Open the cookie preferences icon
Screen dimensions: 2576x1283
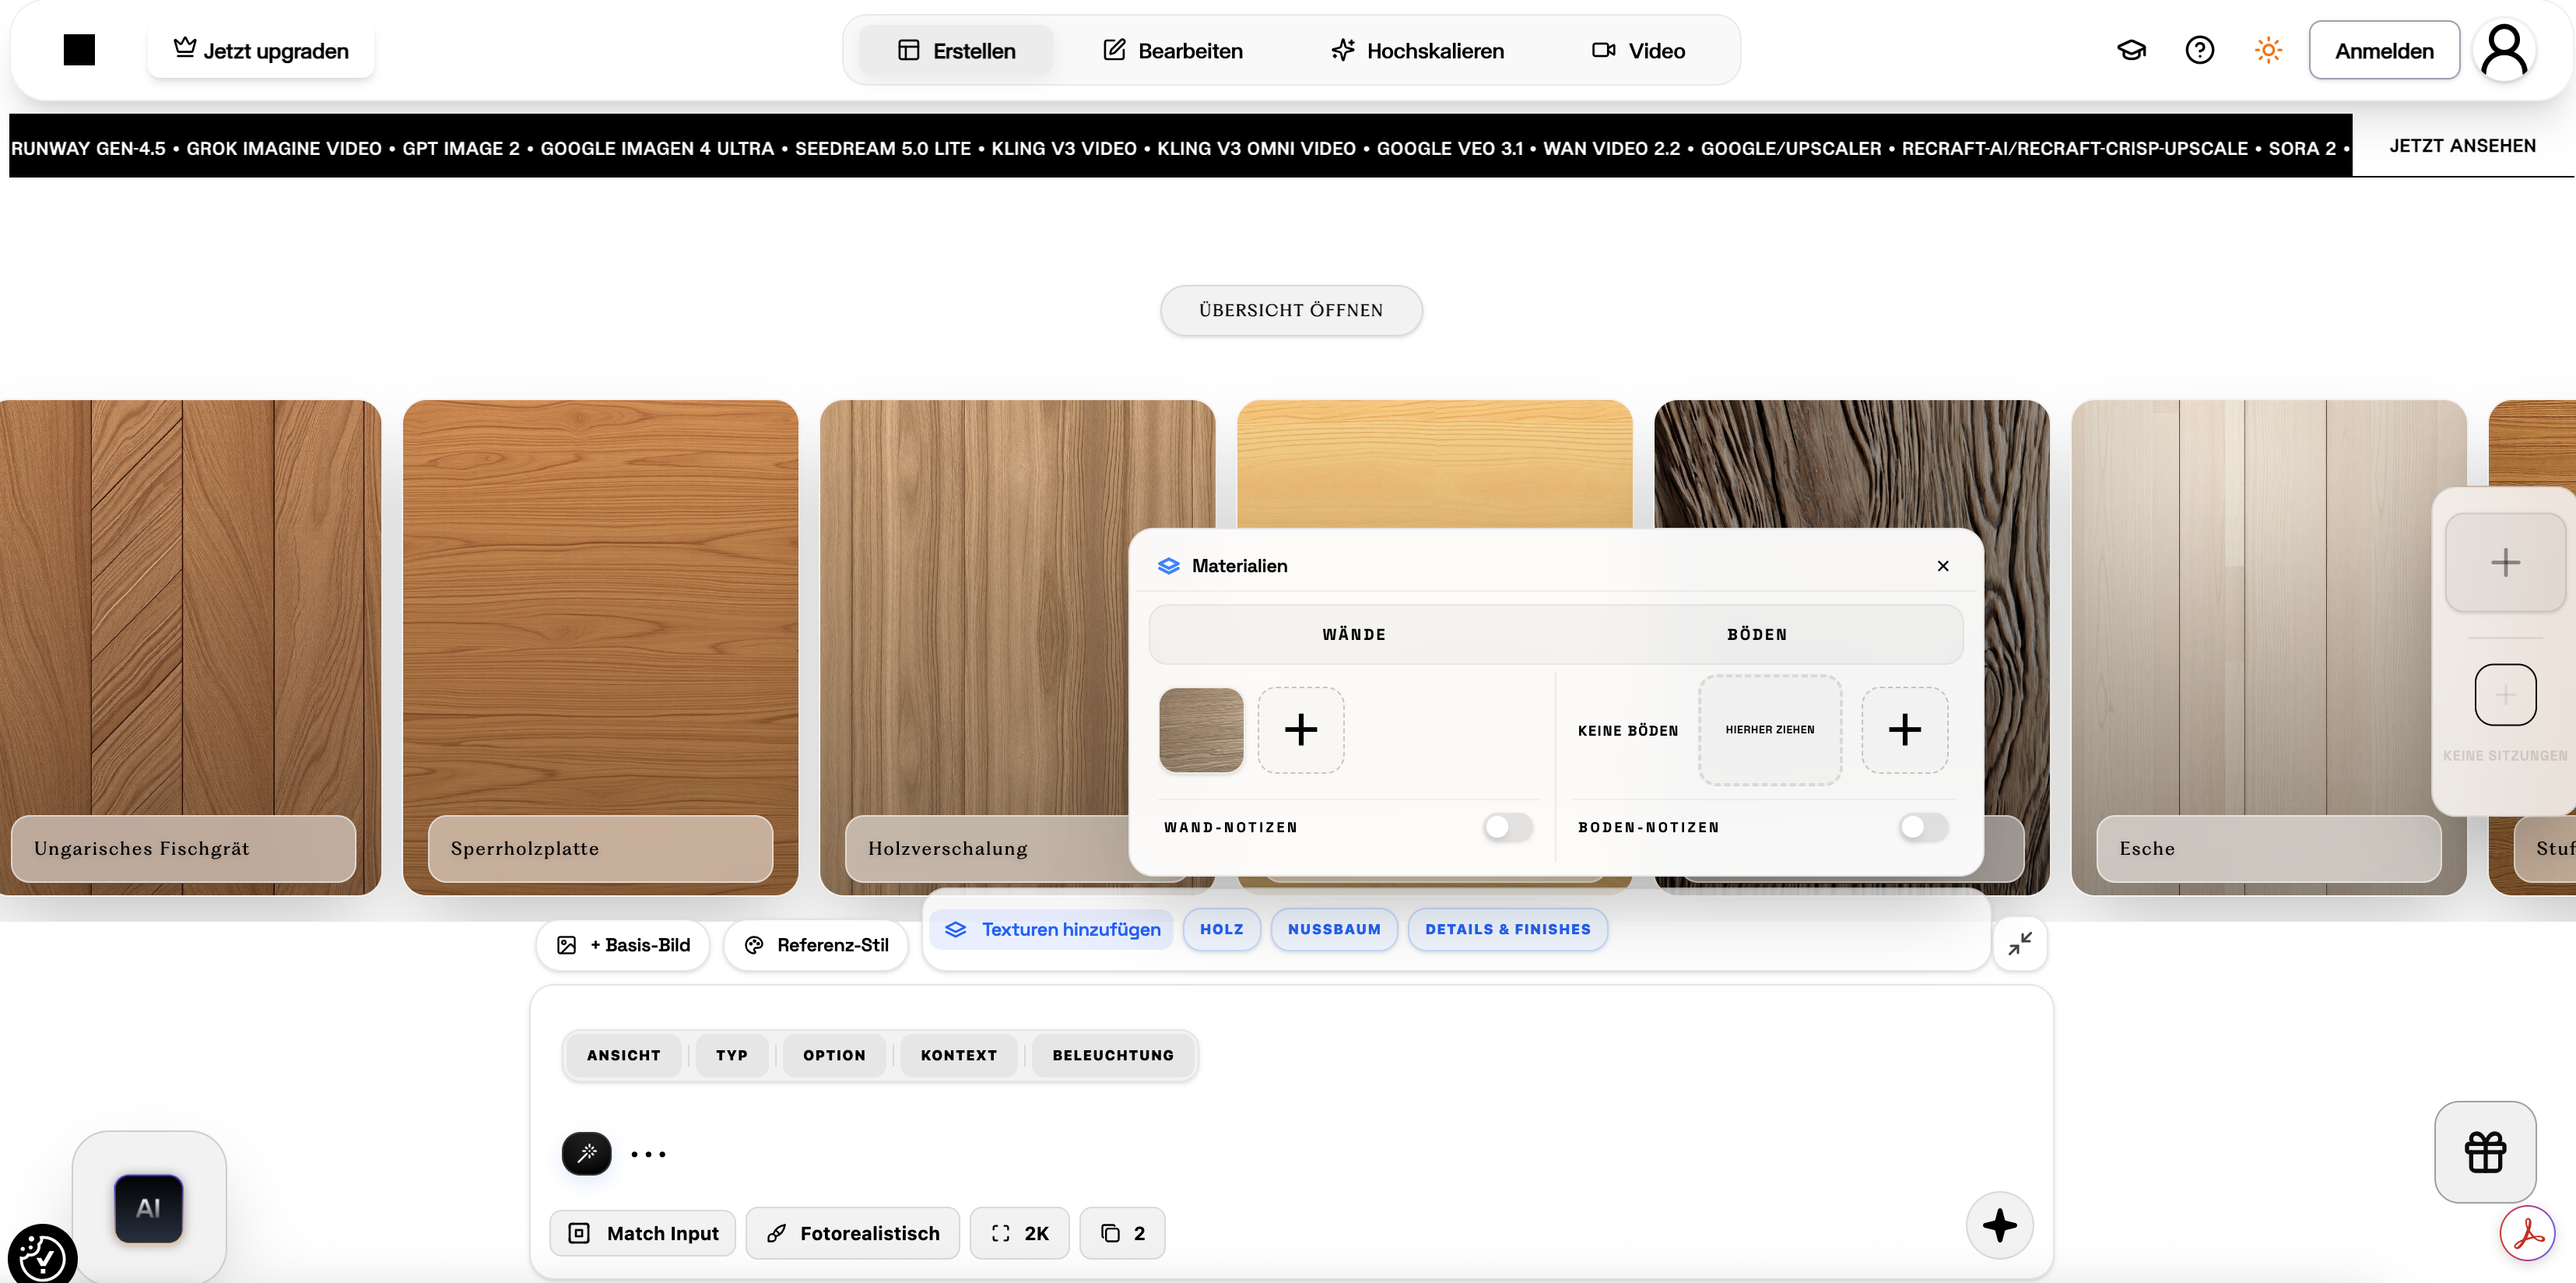coord(41,1256)
